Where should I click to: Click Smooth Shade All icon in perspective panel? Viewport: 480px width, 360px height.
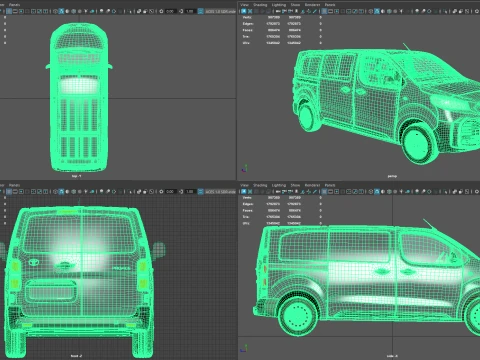[x=377, y=11]
